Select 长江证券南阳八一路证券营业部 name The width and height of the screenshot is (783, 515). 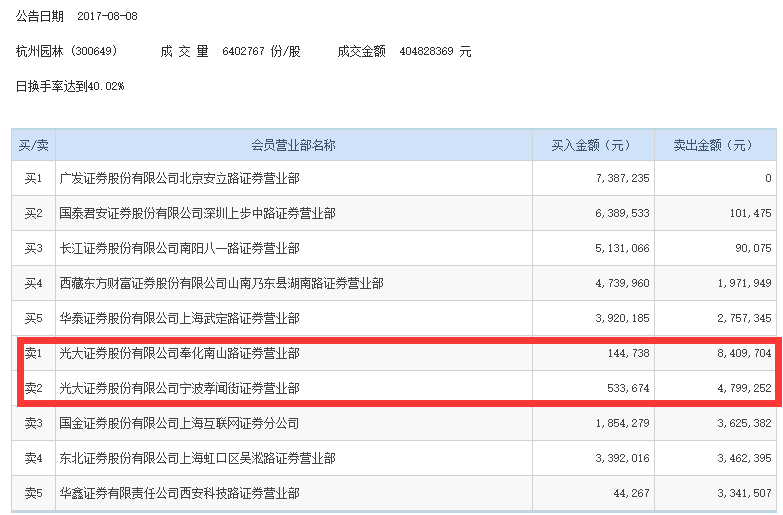[180, 248]
